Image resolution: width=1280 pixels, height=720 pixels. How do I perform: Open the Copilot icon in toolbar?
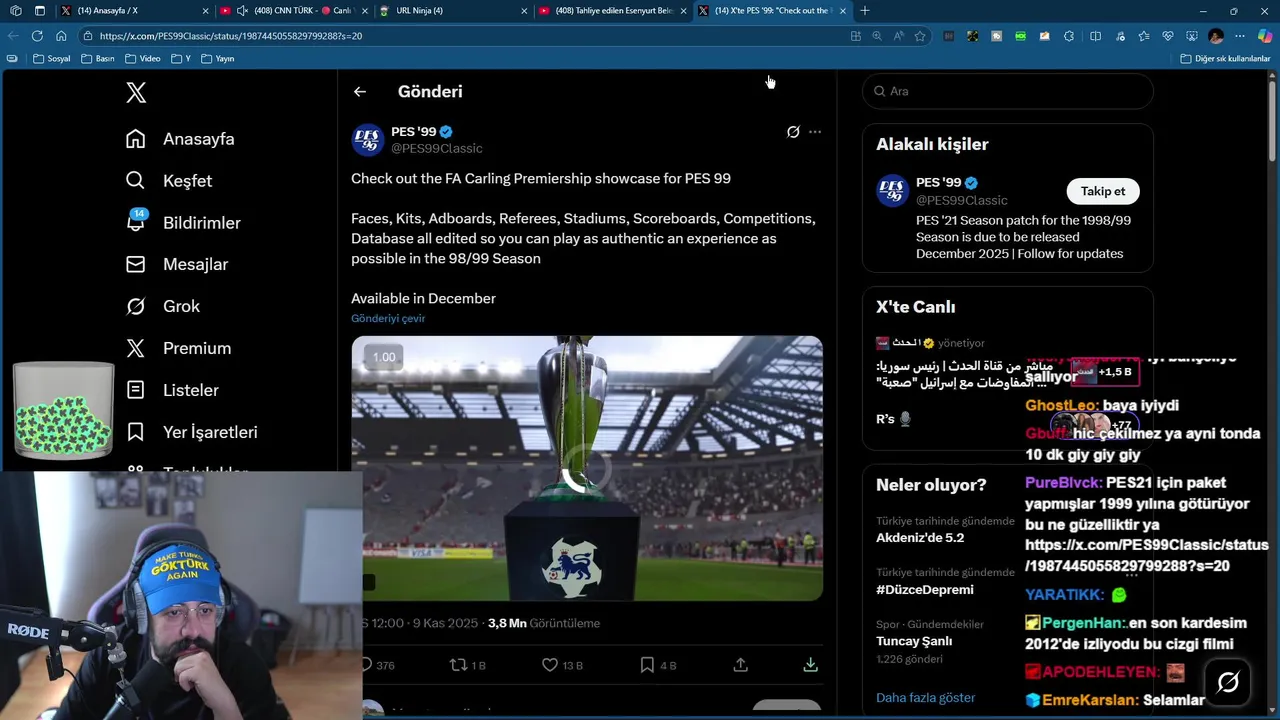[x=1264, y=36]
